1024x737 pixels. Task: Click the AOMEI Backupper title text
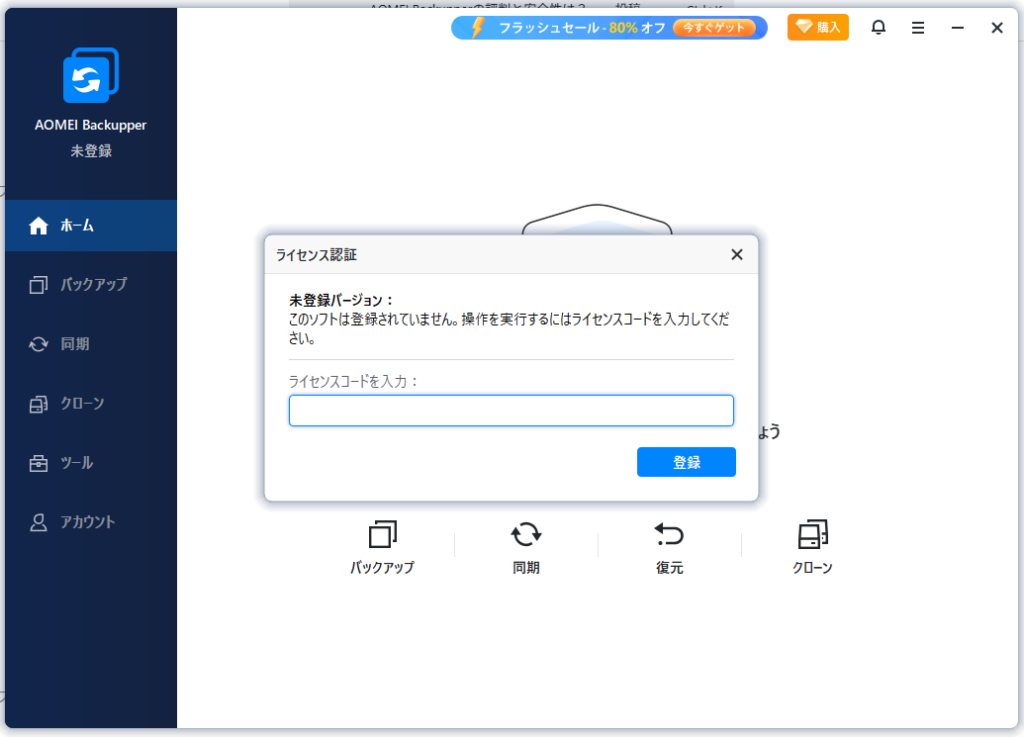[91, 125]
